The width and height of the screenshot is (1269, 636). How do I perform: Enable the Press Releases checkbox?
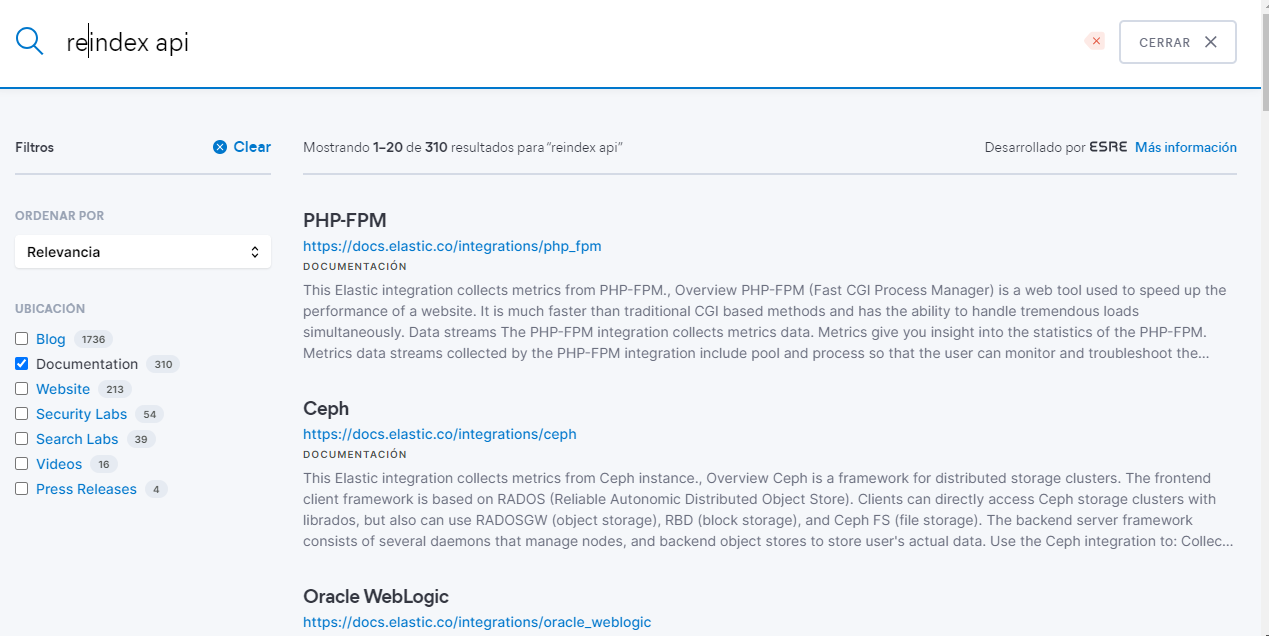tap(22, 489)
